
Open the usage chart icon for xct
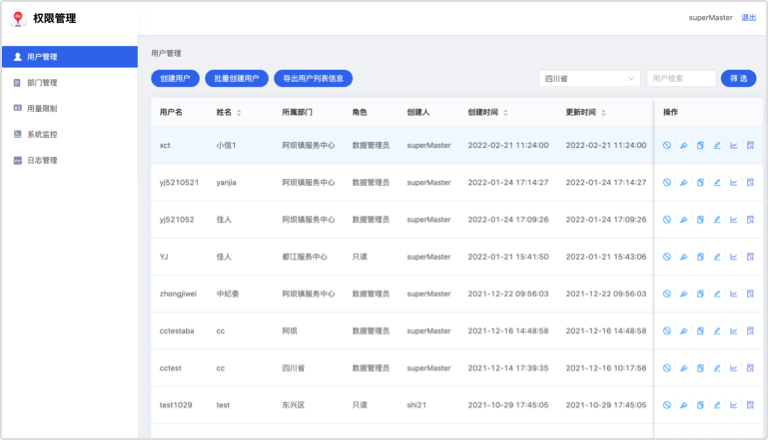[734, 146]
